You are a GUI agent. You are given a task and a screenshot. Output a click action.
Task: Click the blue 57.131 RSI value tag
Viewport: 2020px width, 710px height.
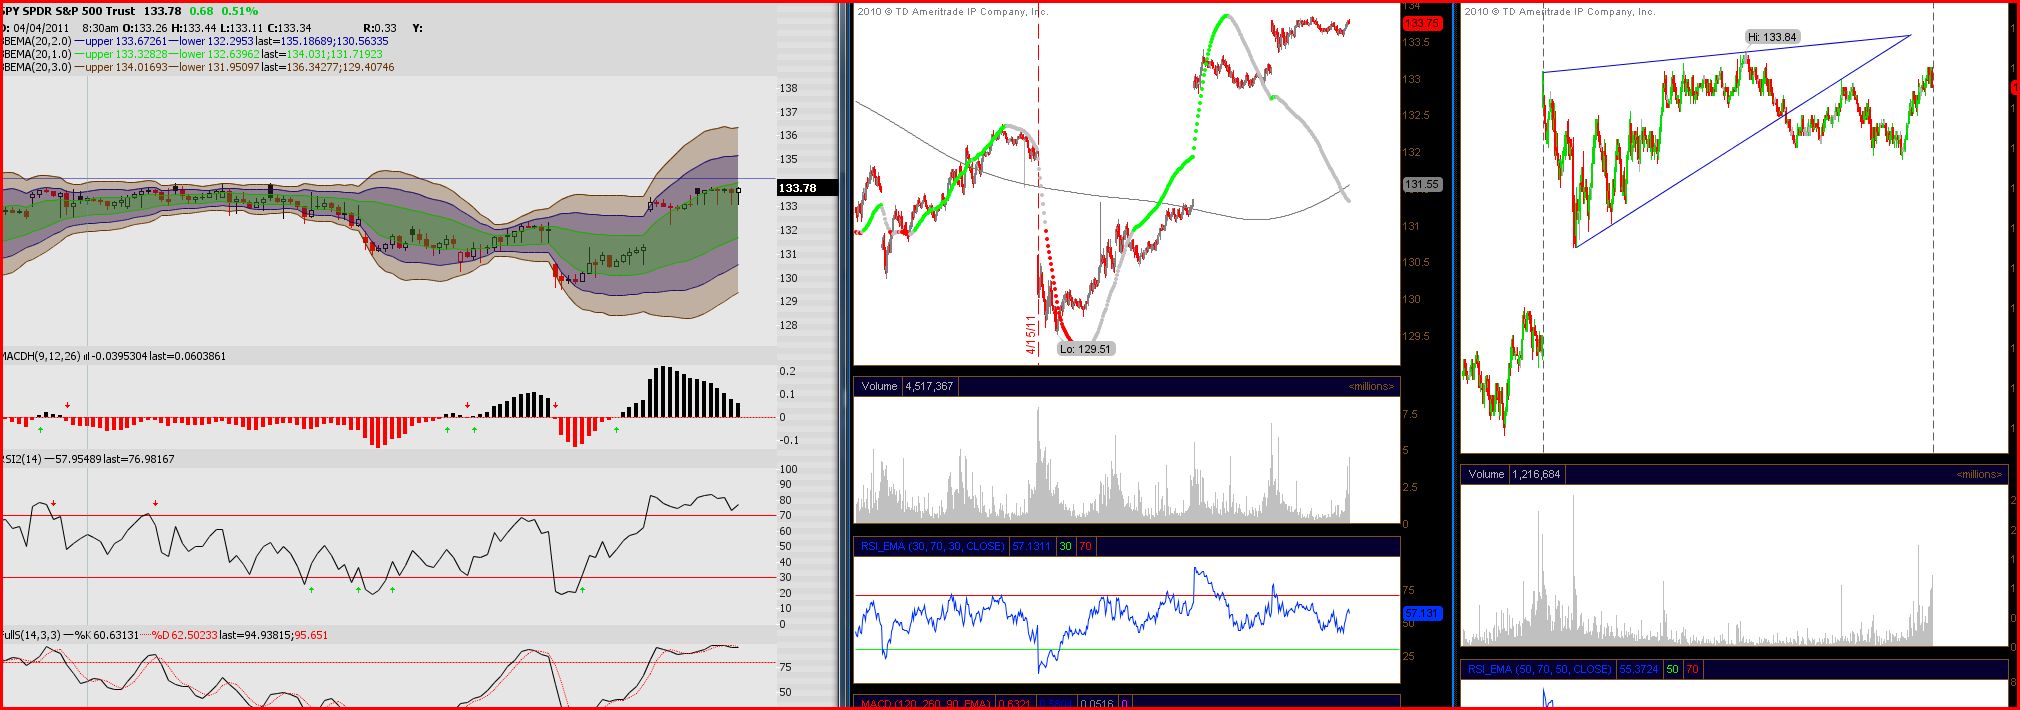(1422, 613)
